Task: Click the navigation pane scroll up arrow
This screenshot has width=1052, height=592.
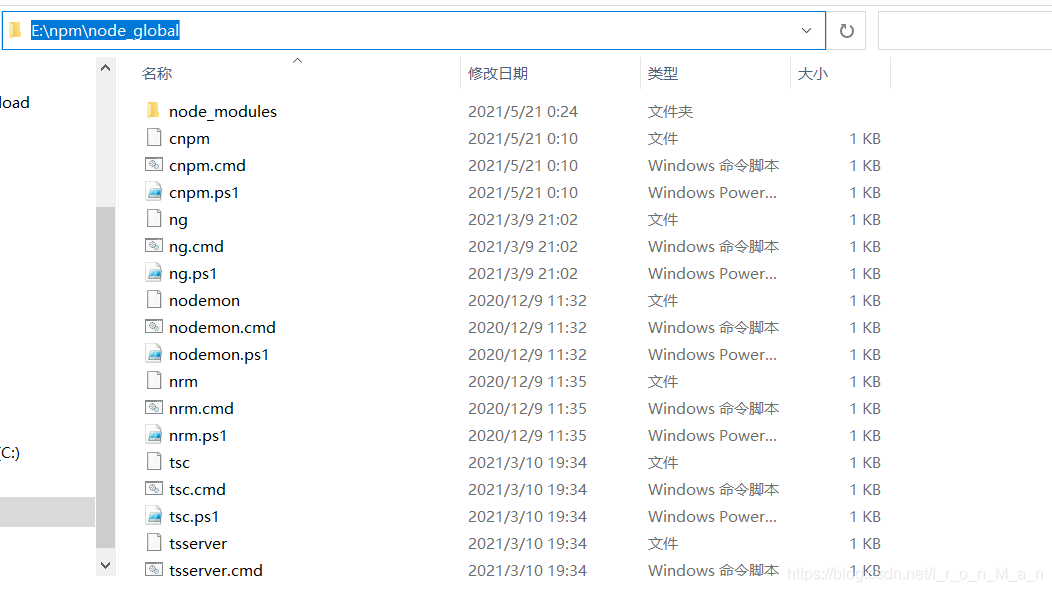Action: click(x=105, y=68)
